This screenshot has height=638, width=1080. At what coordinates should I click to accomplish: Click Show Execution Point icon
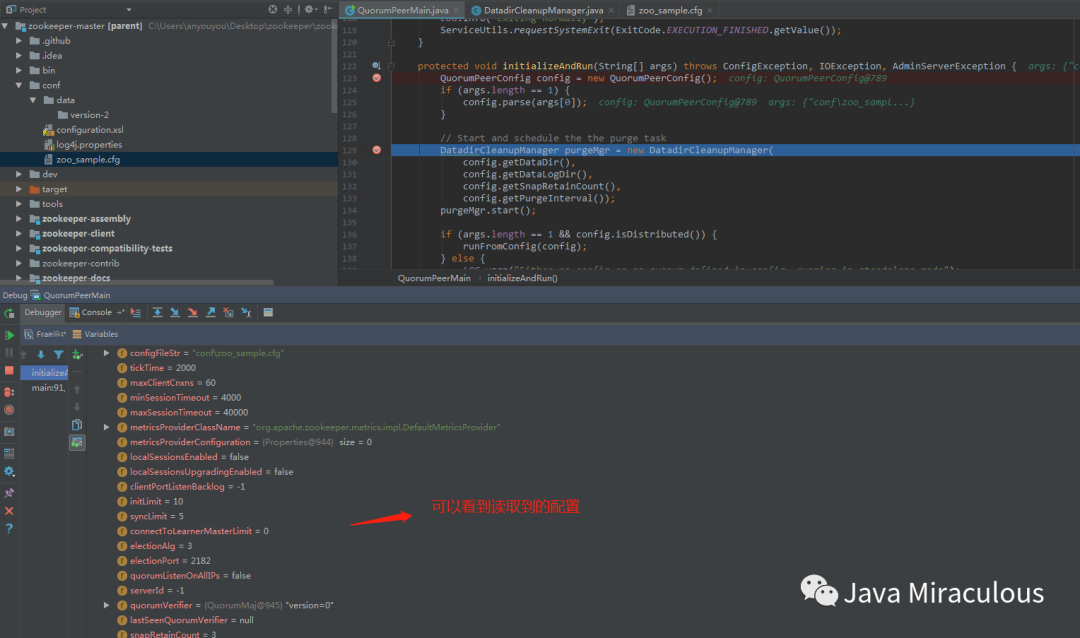pos(136,313)
